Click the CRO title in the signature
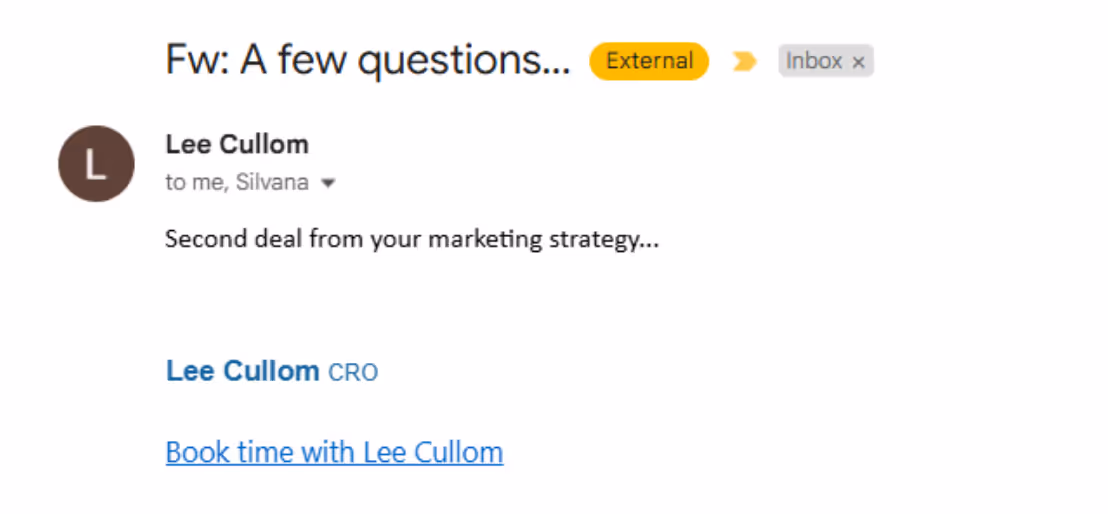The height and width of the screenshot is (514, 1108). [353, 372]
